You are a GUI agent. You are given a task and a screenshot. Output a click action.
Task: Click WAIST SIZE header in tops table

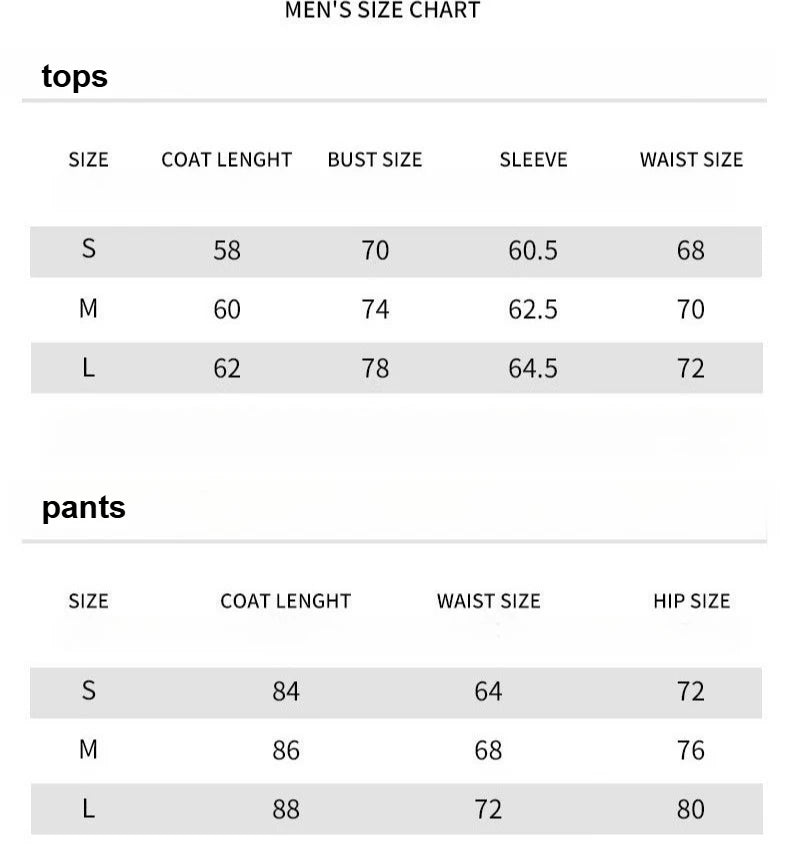[x=691, y=160]
